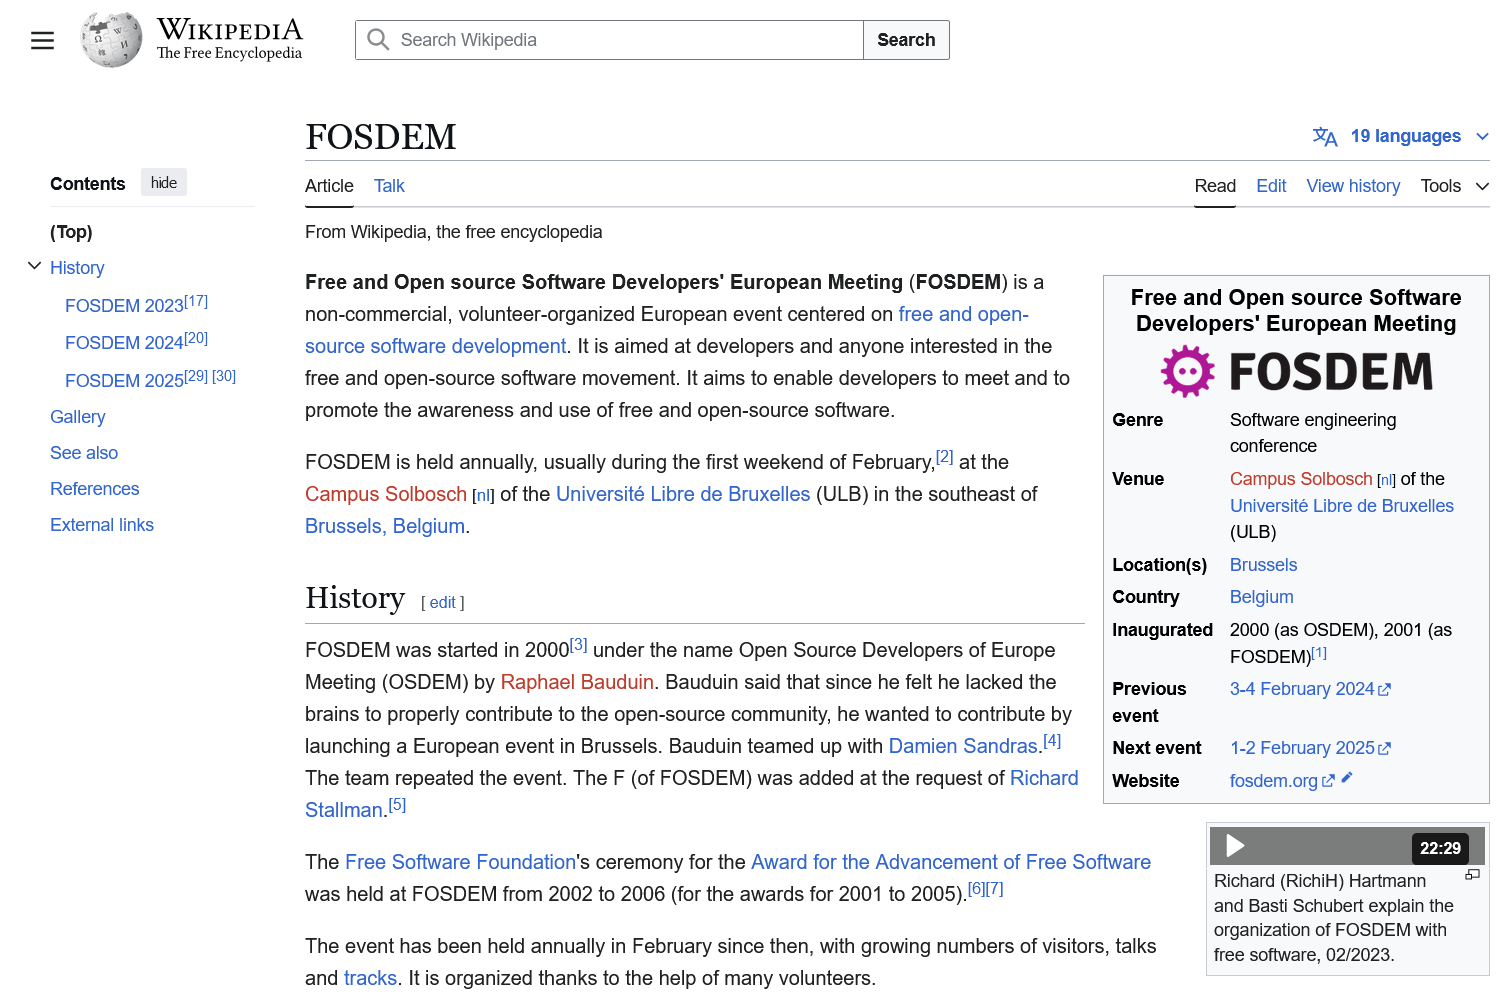Jump to External links section
Viewport: 1508px width, 995px height.
[x=102, y=525]
